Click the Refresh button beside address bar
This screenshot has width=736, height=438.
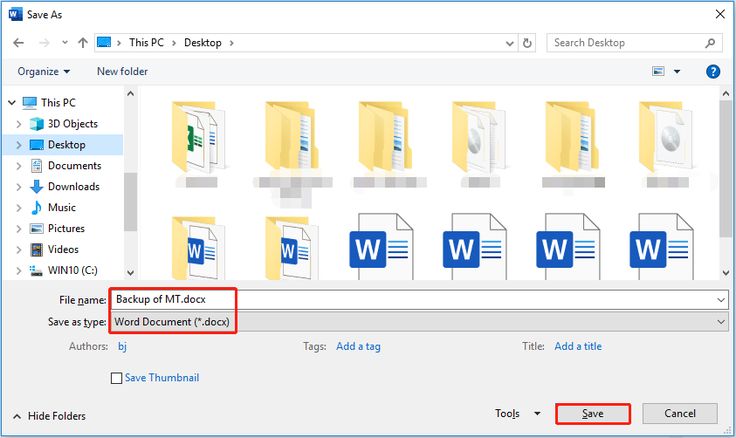[x=528, y=43]
